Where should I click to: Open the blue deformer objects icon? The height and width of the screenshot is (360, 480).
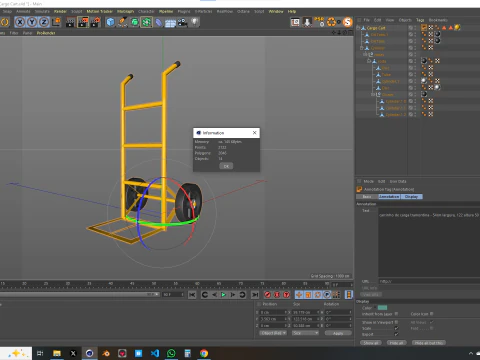click(159, 22)
